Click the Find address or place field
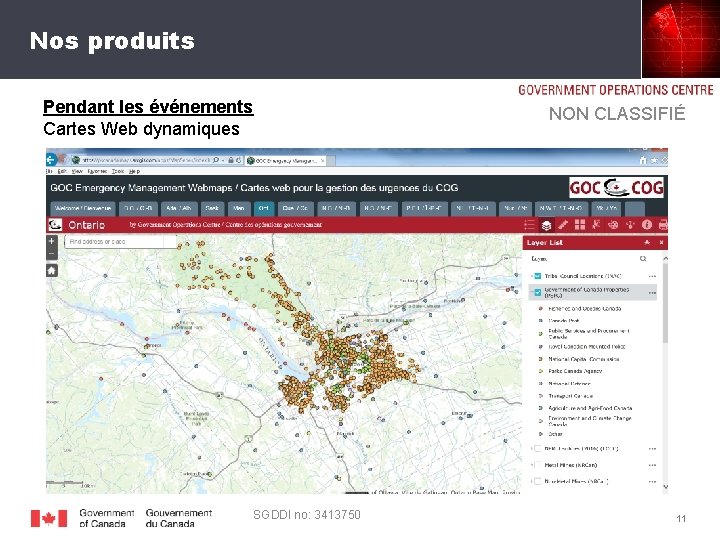Image resolution: width=720 pixels, height=540 pixels. coord(120,242)
